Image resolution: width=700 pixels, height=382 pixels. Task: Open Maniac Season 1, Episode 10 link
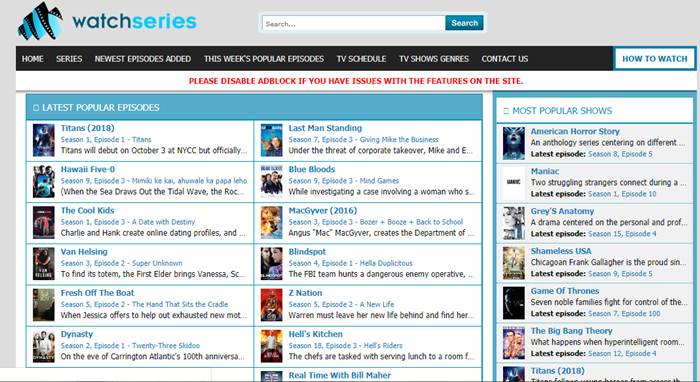point(622,194)
